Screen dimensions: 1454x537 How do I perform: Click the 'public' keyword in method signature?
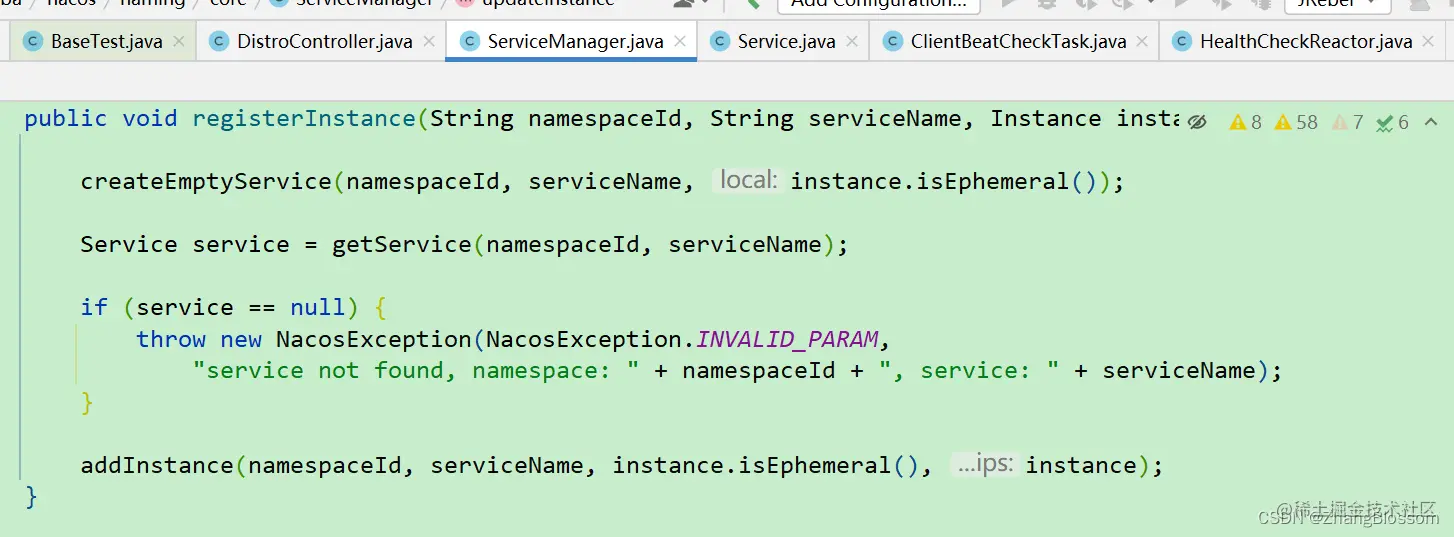pos(66,118)
